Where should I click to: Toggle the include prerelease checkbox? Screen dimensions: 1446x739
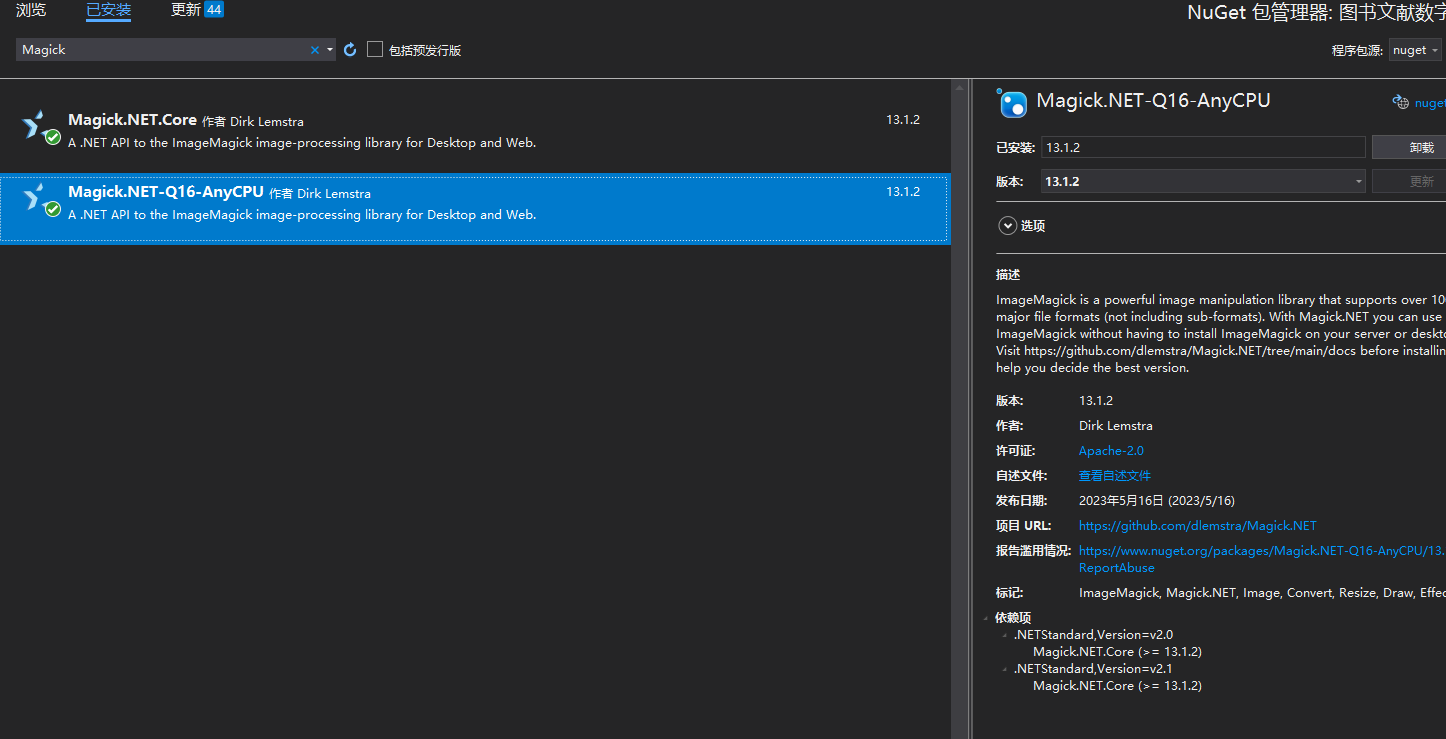coord(375,49)
